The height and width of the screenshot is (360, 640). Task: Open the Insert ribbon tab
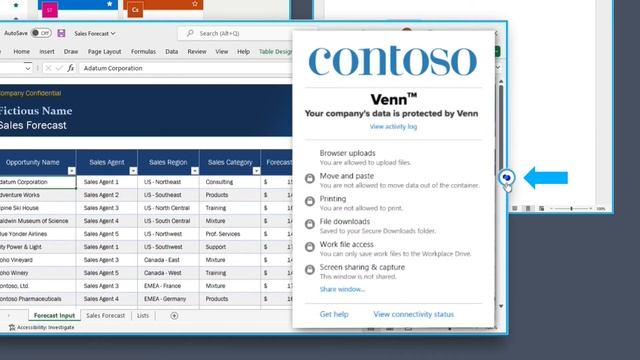click(47, 51)
